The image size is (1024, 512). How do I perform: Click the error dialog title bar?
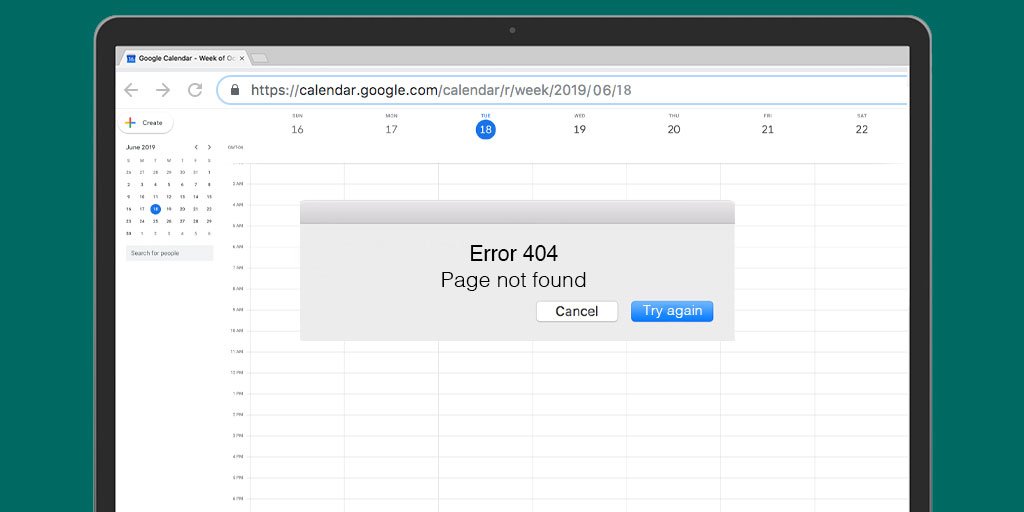tap(517, 212)
